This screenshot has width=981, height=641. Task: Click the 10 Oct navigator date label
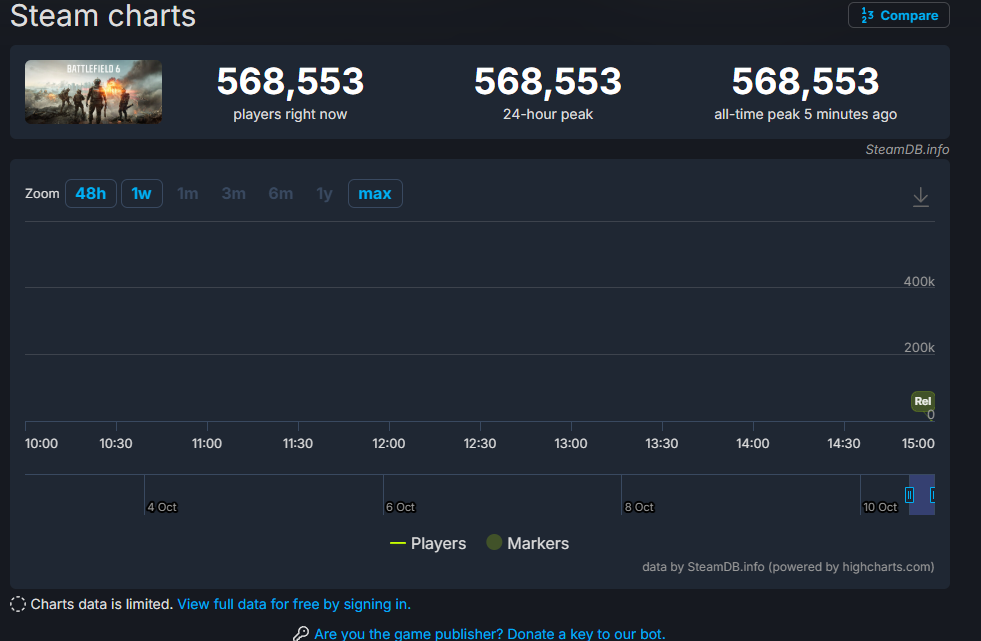pos(880,507)
